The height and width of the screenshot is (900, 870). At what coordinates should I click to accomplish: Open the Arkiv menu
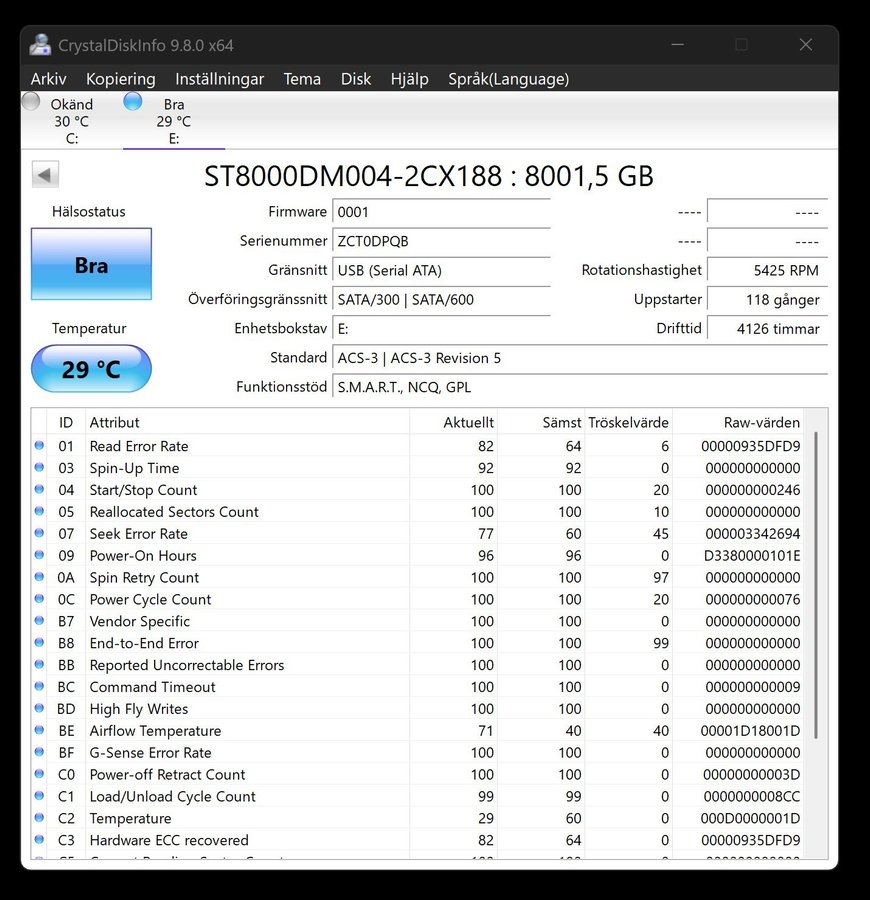(48, 79)
